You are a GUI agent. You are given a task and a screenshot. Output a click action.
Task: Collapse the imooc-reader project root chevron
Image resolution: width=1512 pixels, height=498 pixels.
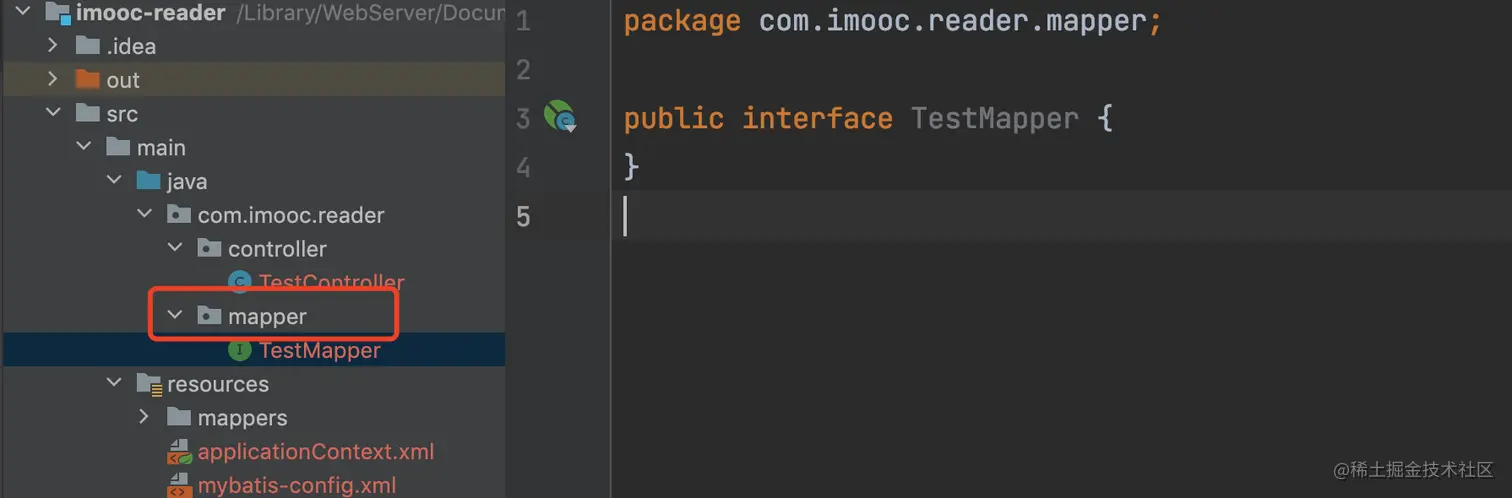tap(24, 13)
